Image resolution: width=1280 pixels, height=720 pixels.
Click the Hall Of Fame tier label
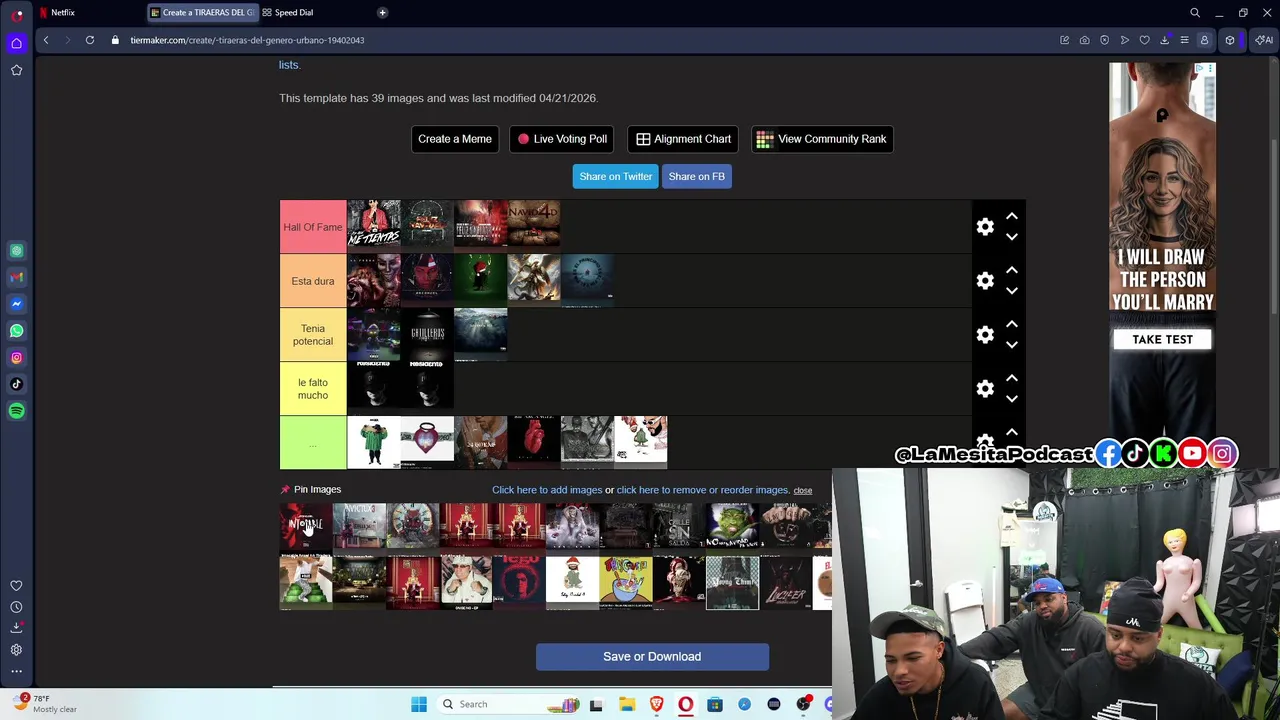[313, 227]
